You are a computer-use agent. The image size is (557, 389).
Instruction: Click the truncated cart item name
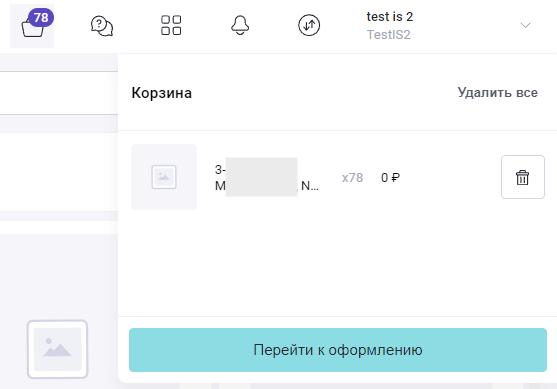pos(267,177)
